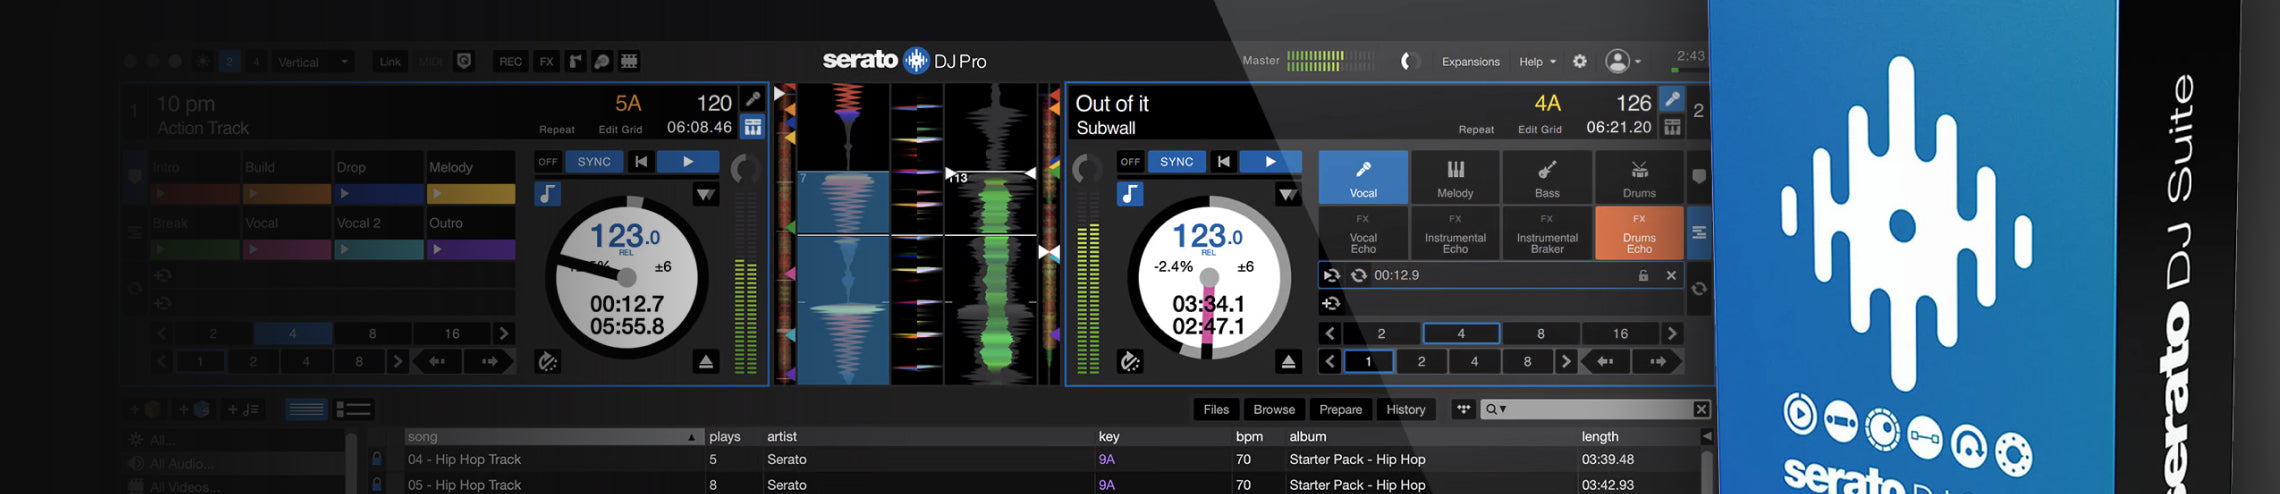
Task: Click the Master output level meter
Action: [1330, 61]
